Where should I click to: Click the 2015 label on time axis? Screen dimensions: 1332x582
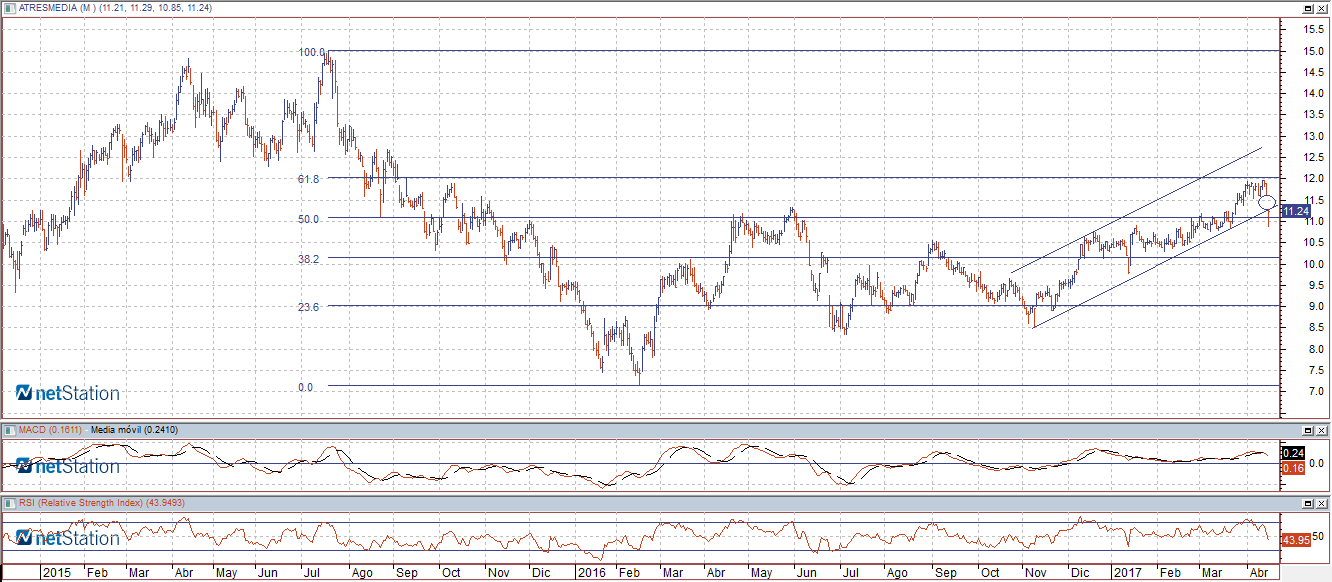coord(56,573)
